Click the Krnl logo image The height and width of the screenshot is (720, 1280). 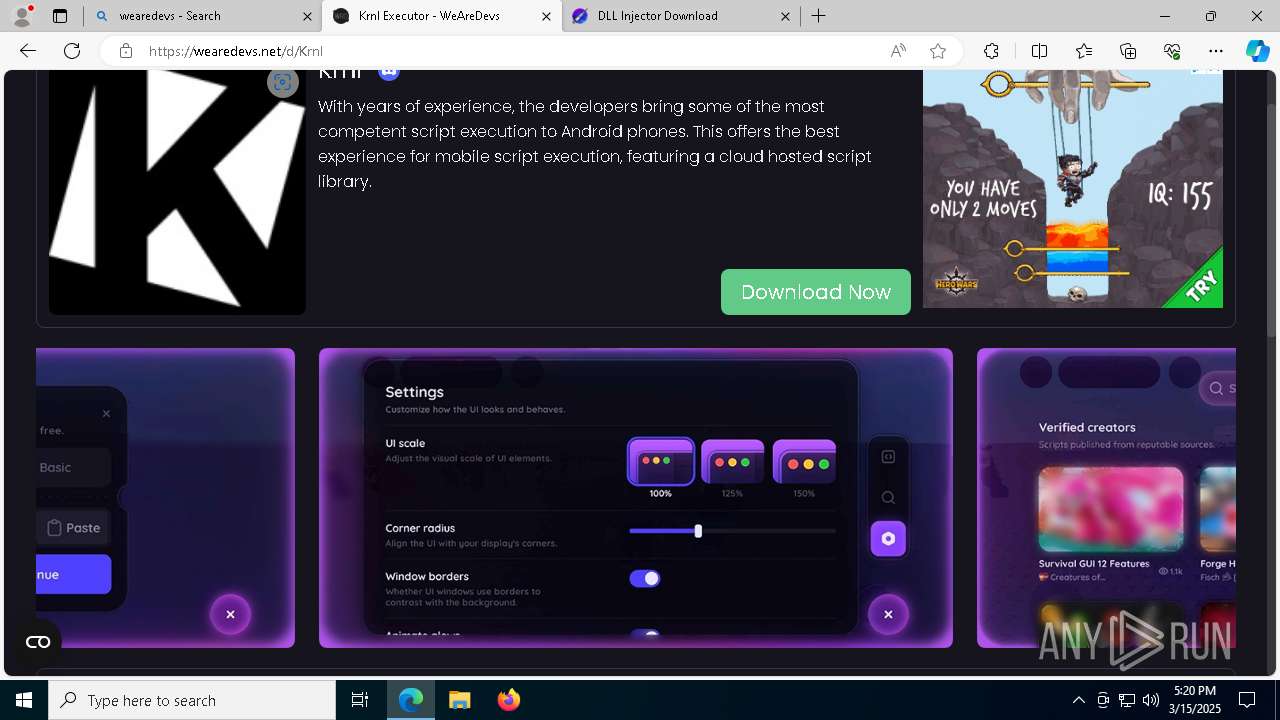177,193
